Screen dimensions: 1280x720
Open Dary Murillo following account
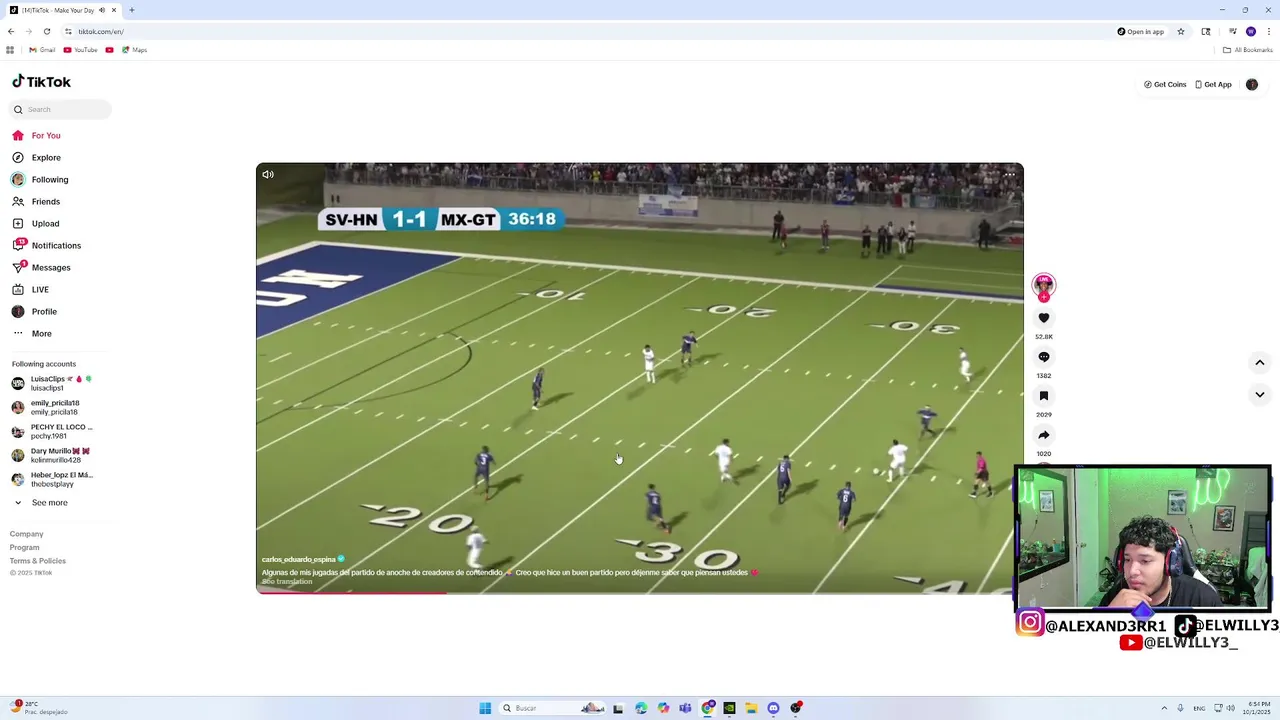tap(51, 455)
